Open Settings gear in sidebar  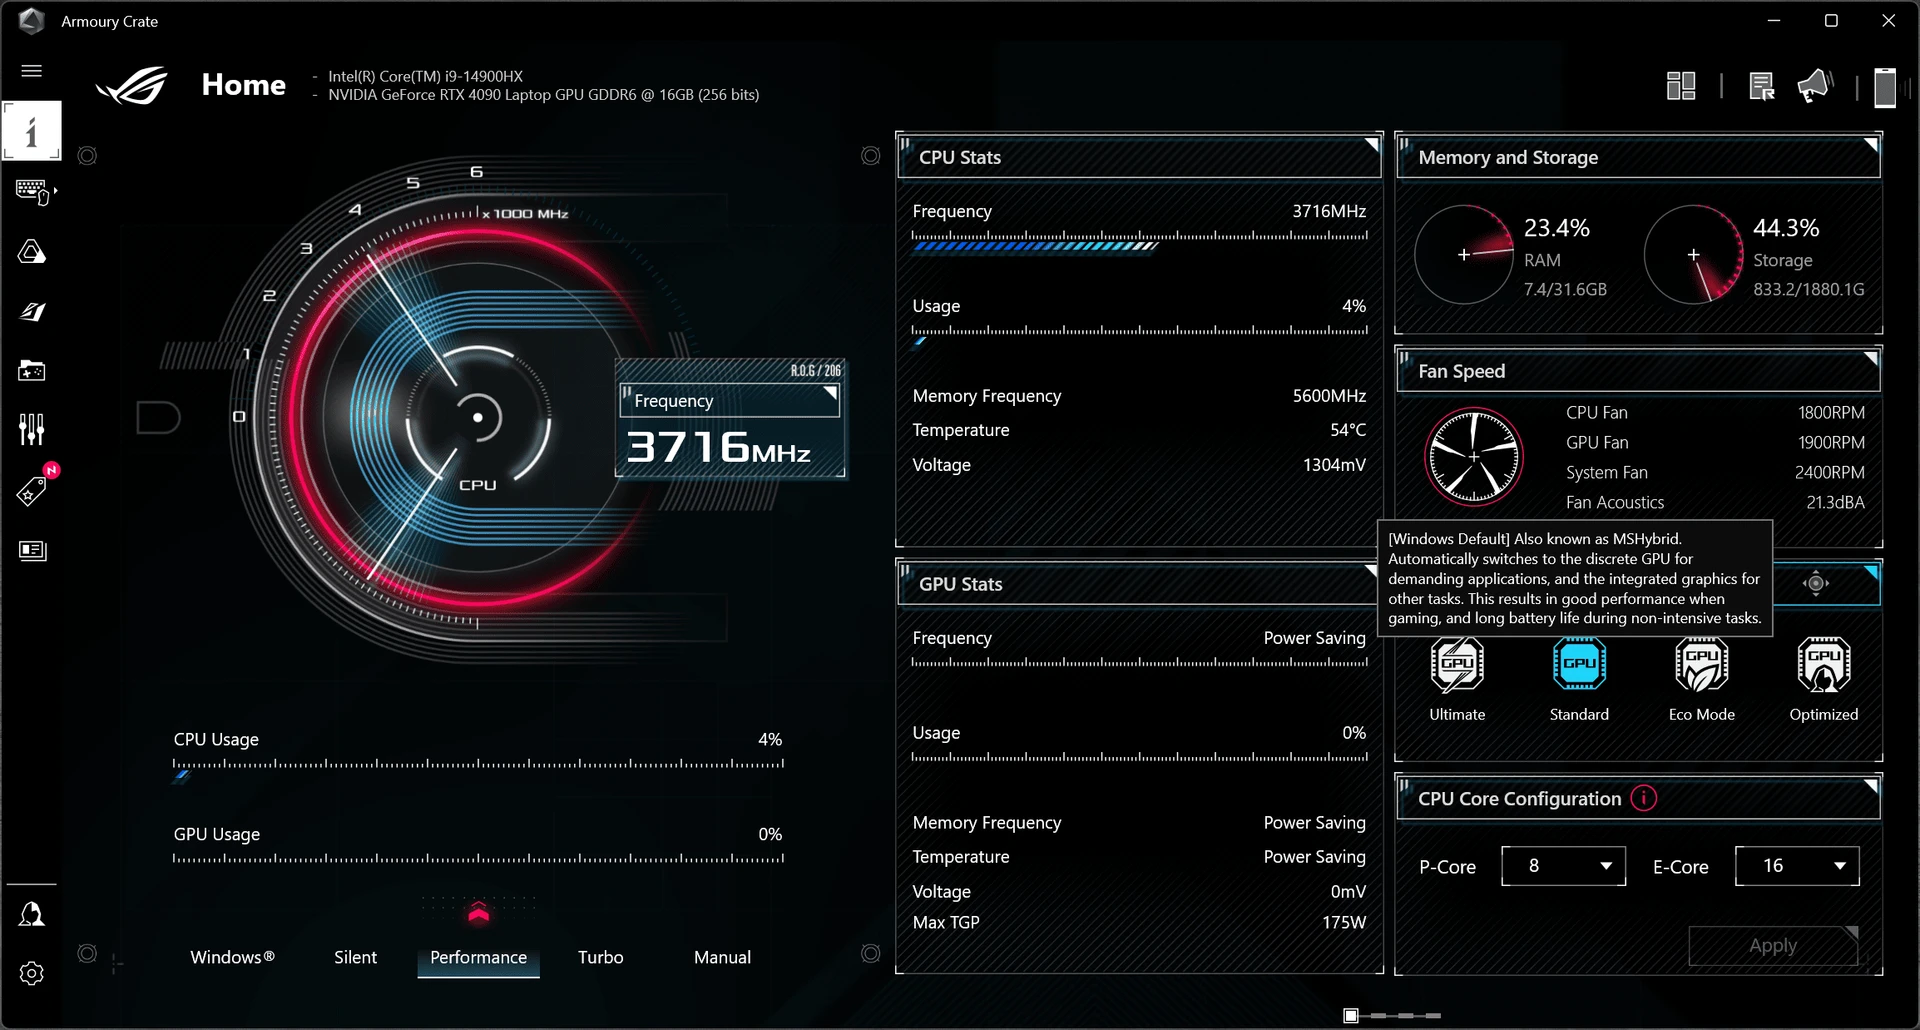click(32, 973)
